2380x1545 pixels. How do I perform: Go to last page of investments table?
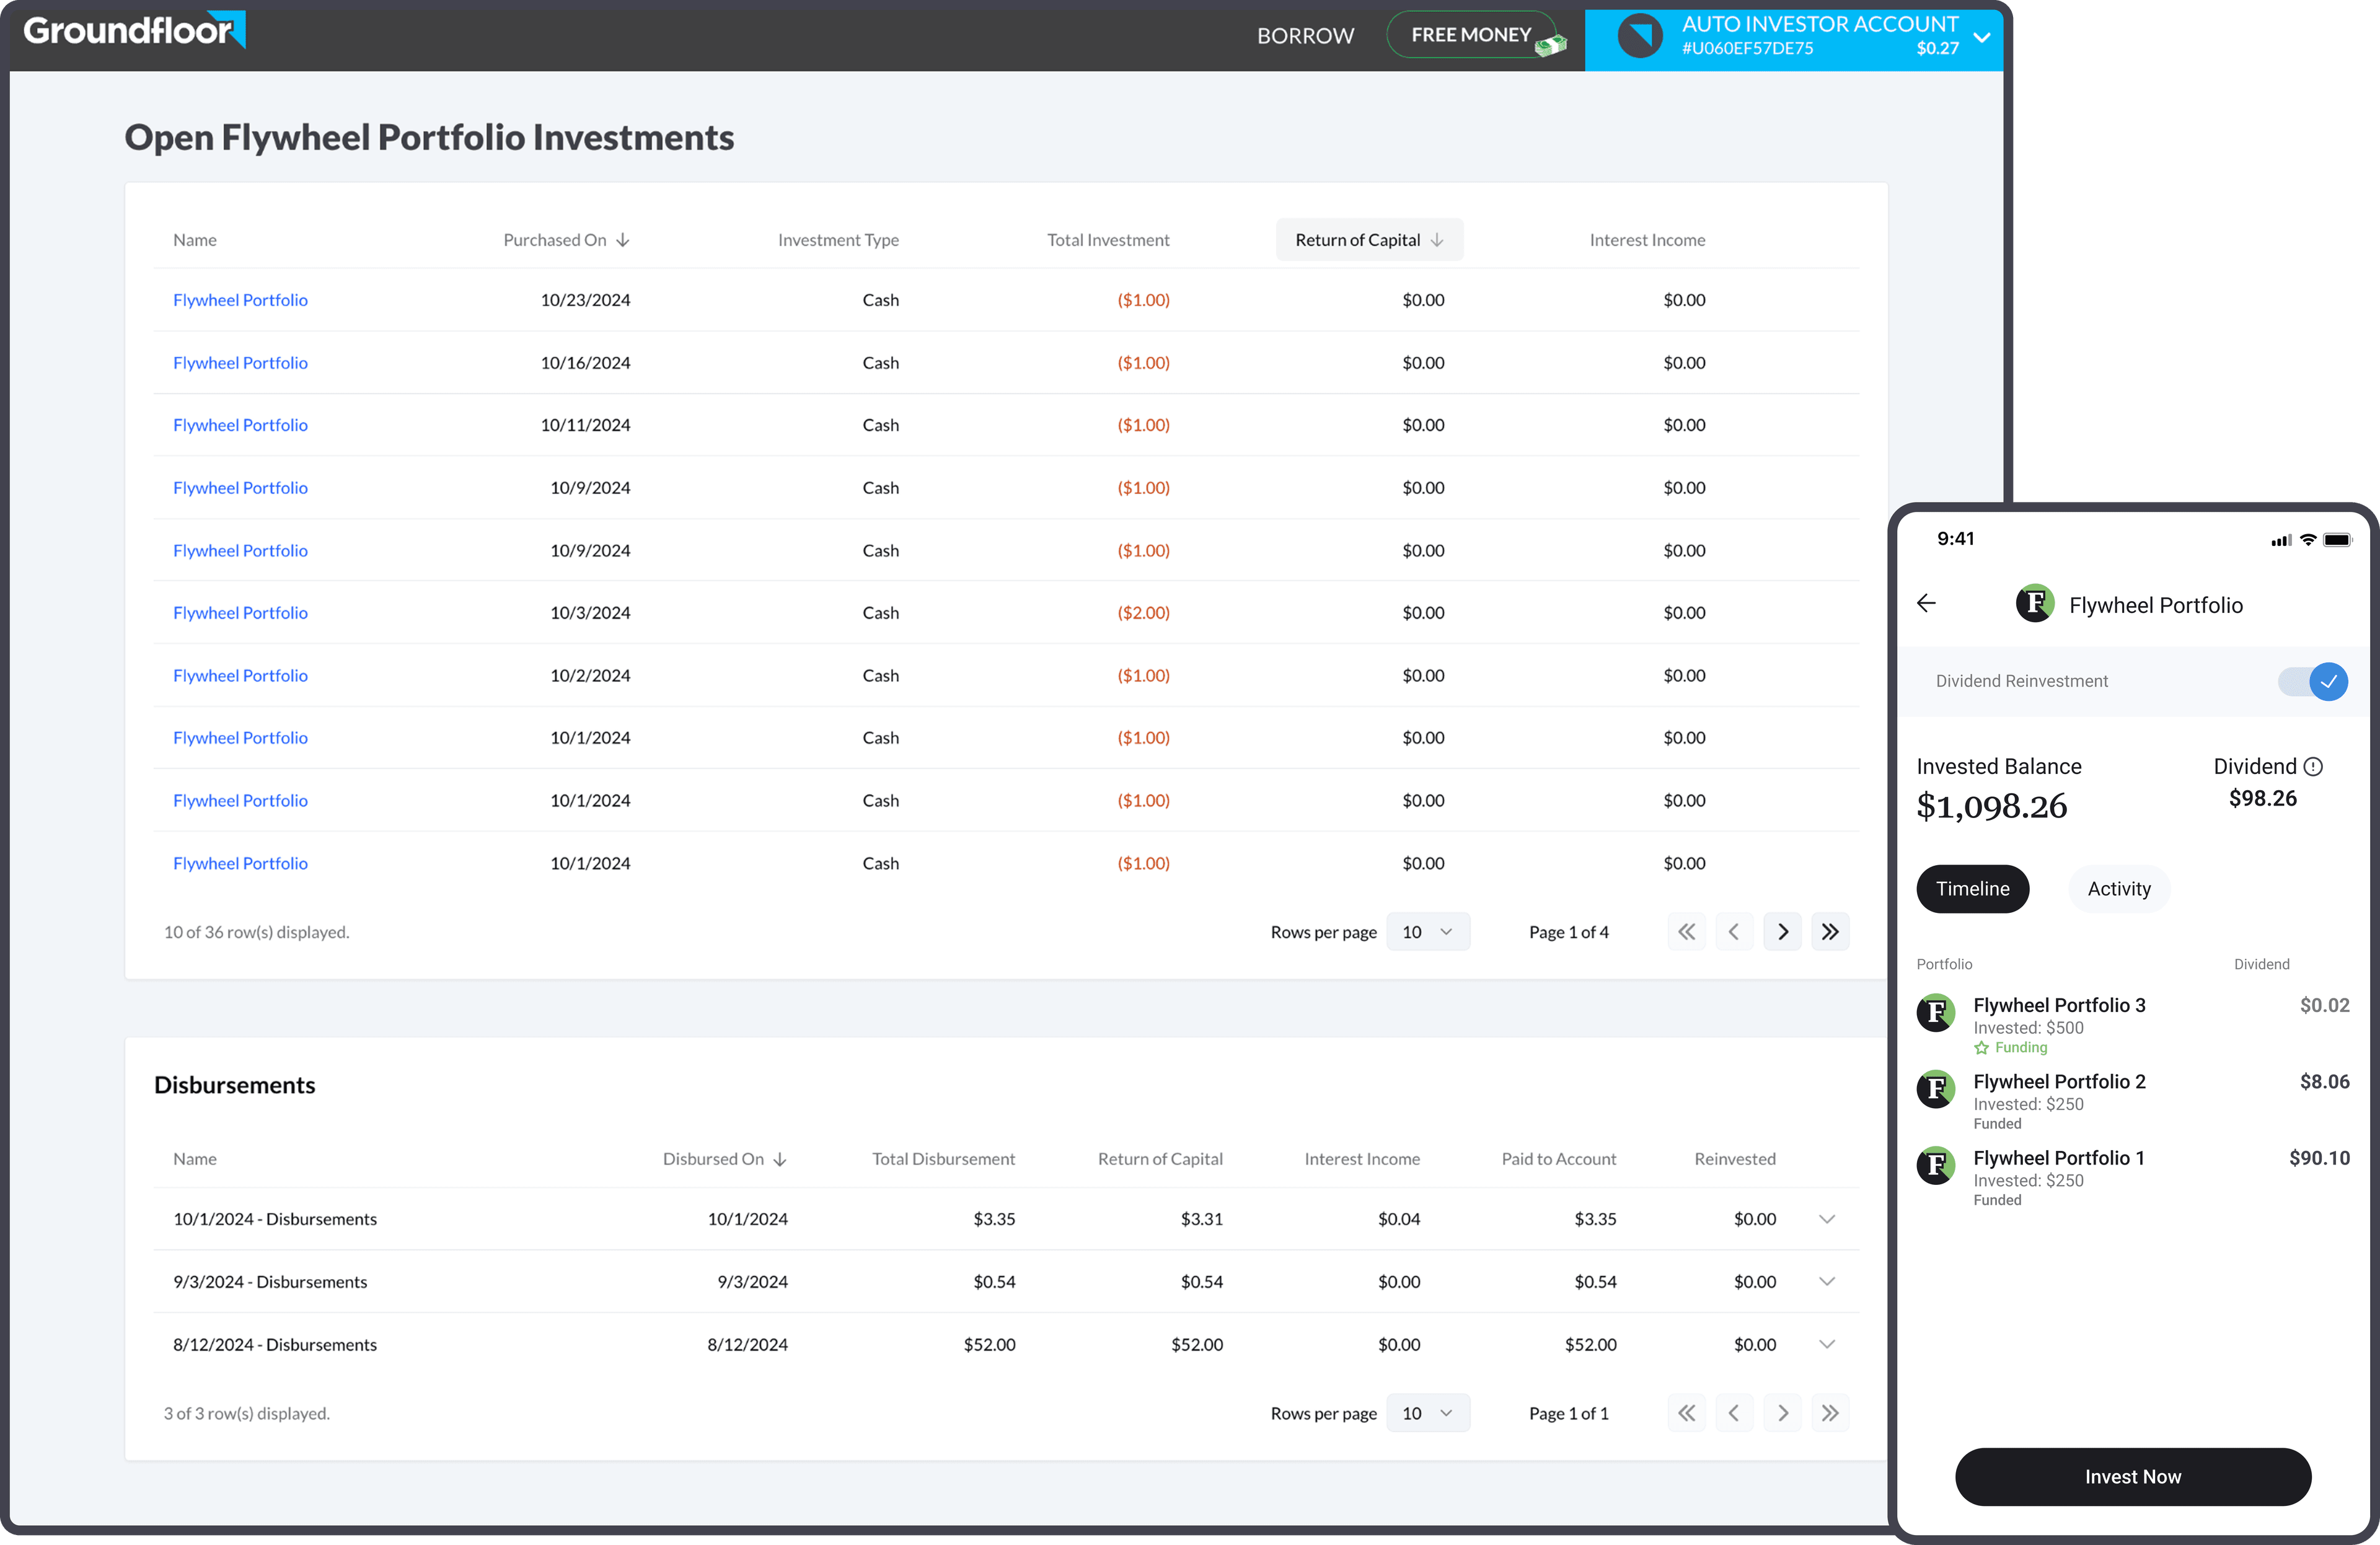click(1830, 932)
